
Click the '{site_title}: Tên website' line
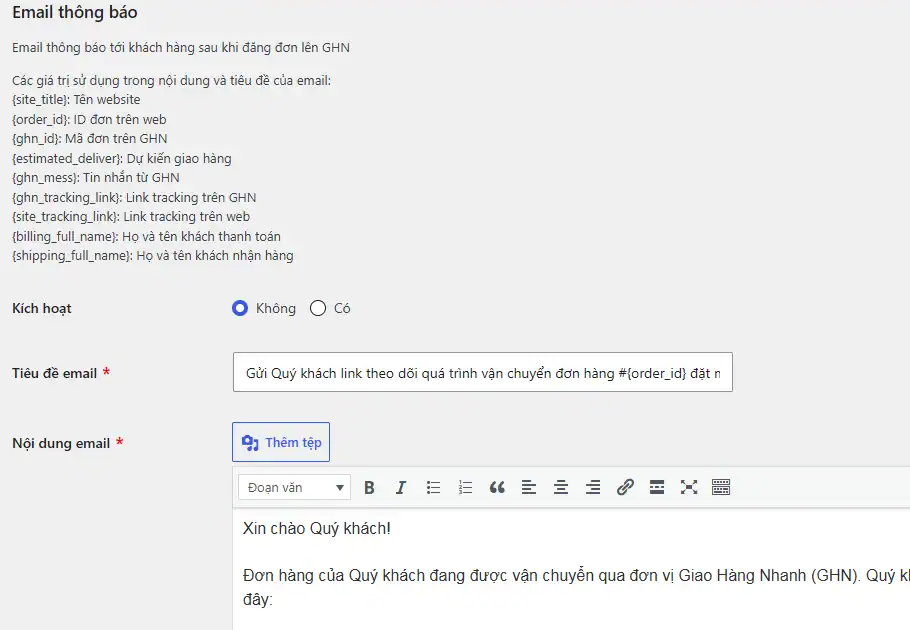[x=76, y=100]
